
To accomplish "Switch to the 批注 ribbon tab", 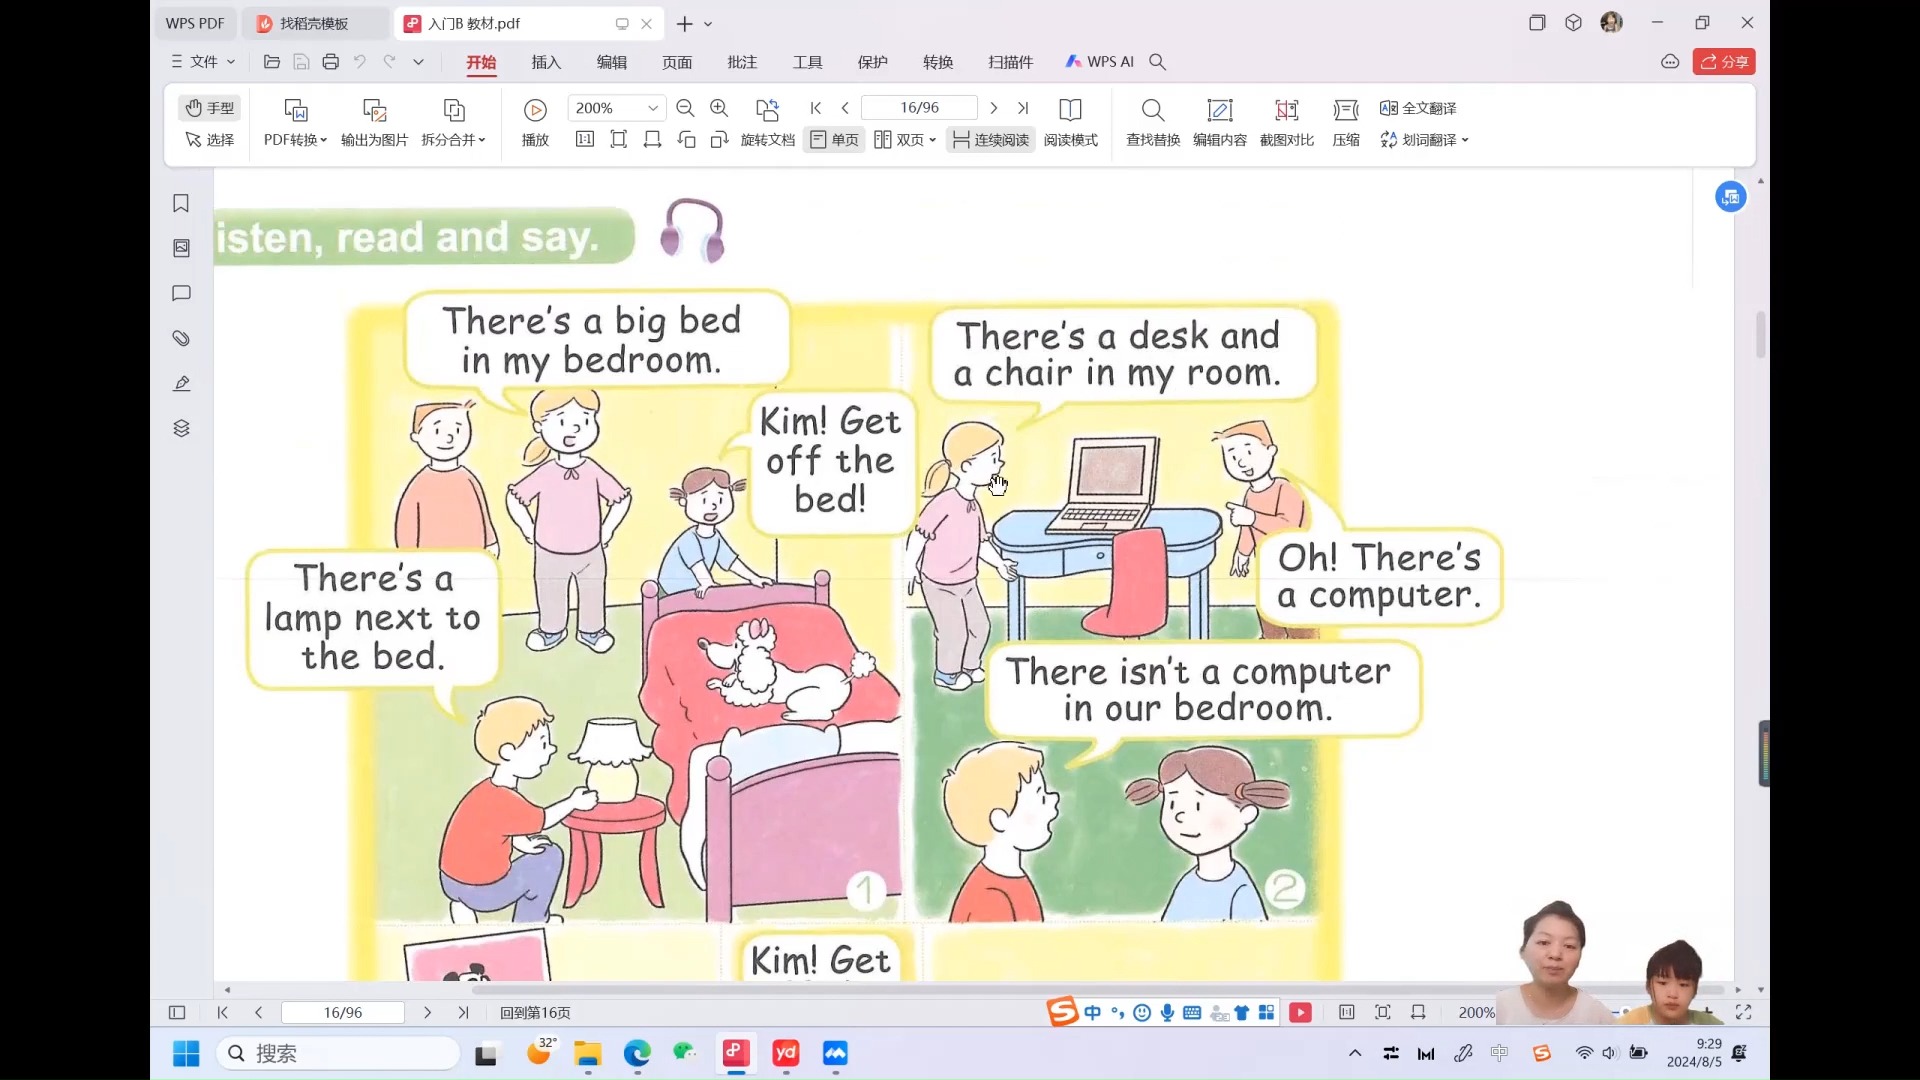I will 742,62.
